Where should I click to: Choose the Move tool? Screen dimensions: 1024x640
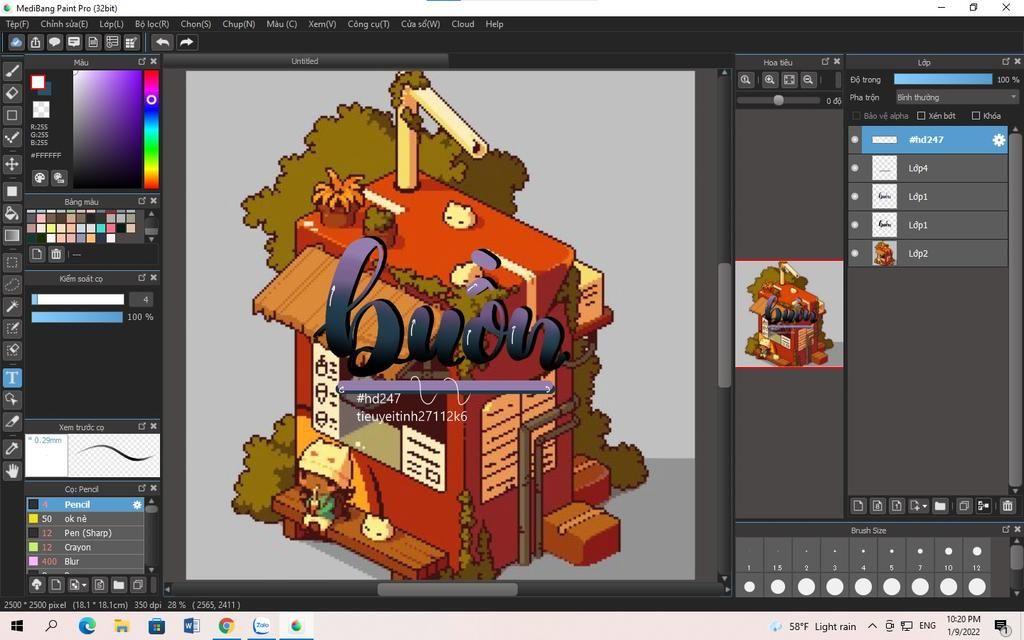12,164
